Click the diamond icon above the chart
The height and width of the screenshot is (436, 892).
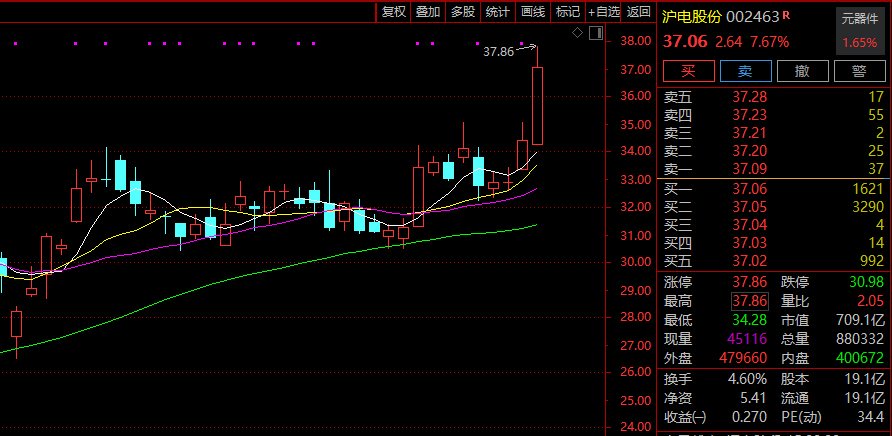(x=577, y=33)
